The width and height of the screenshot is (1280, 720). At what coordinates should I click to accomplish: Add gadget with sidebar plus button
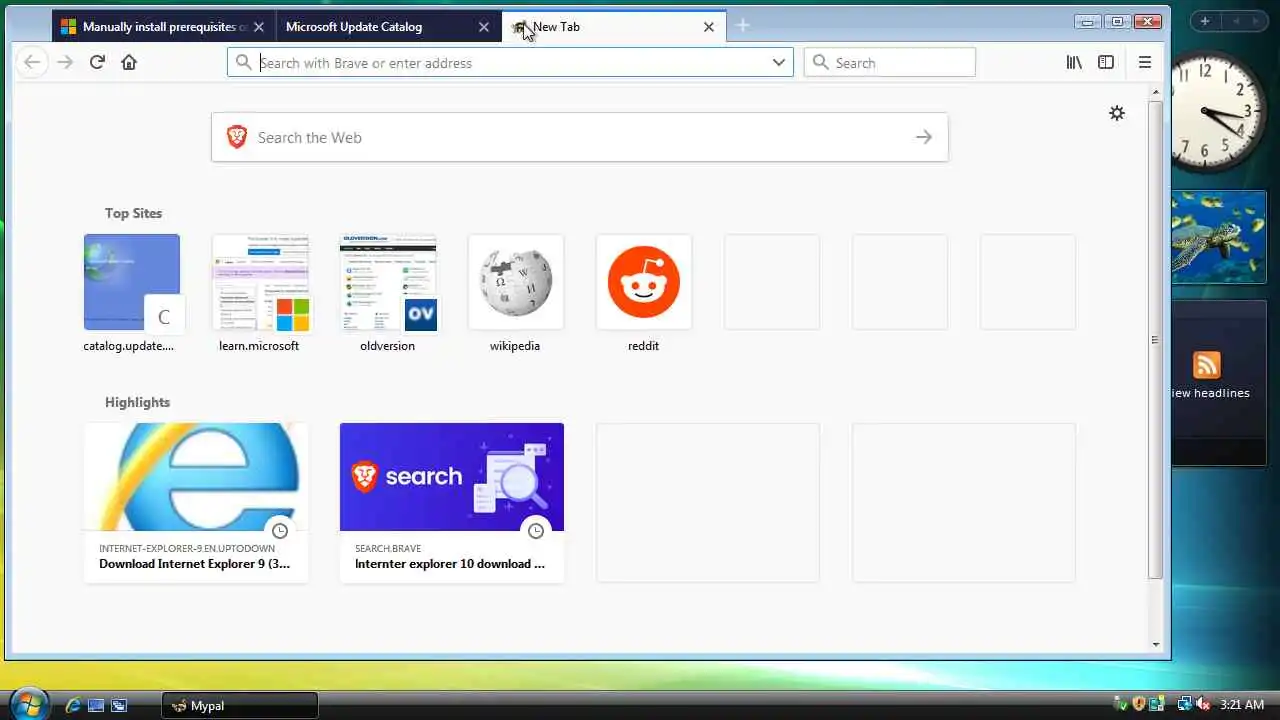(1205, 21)
